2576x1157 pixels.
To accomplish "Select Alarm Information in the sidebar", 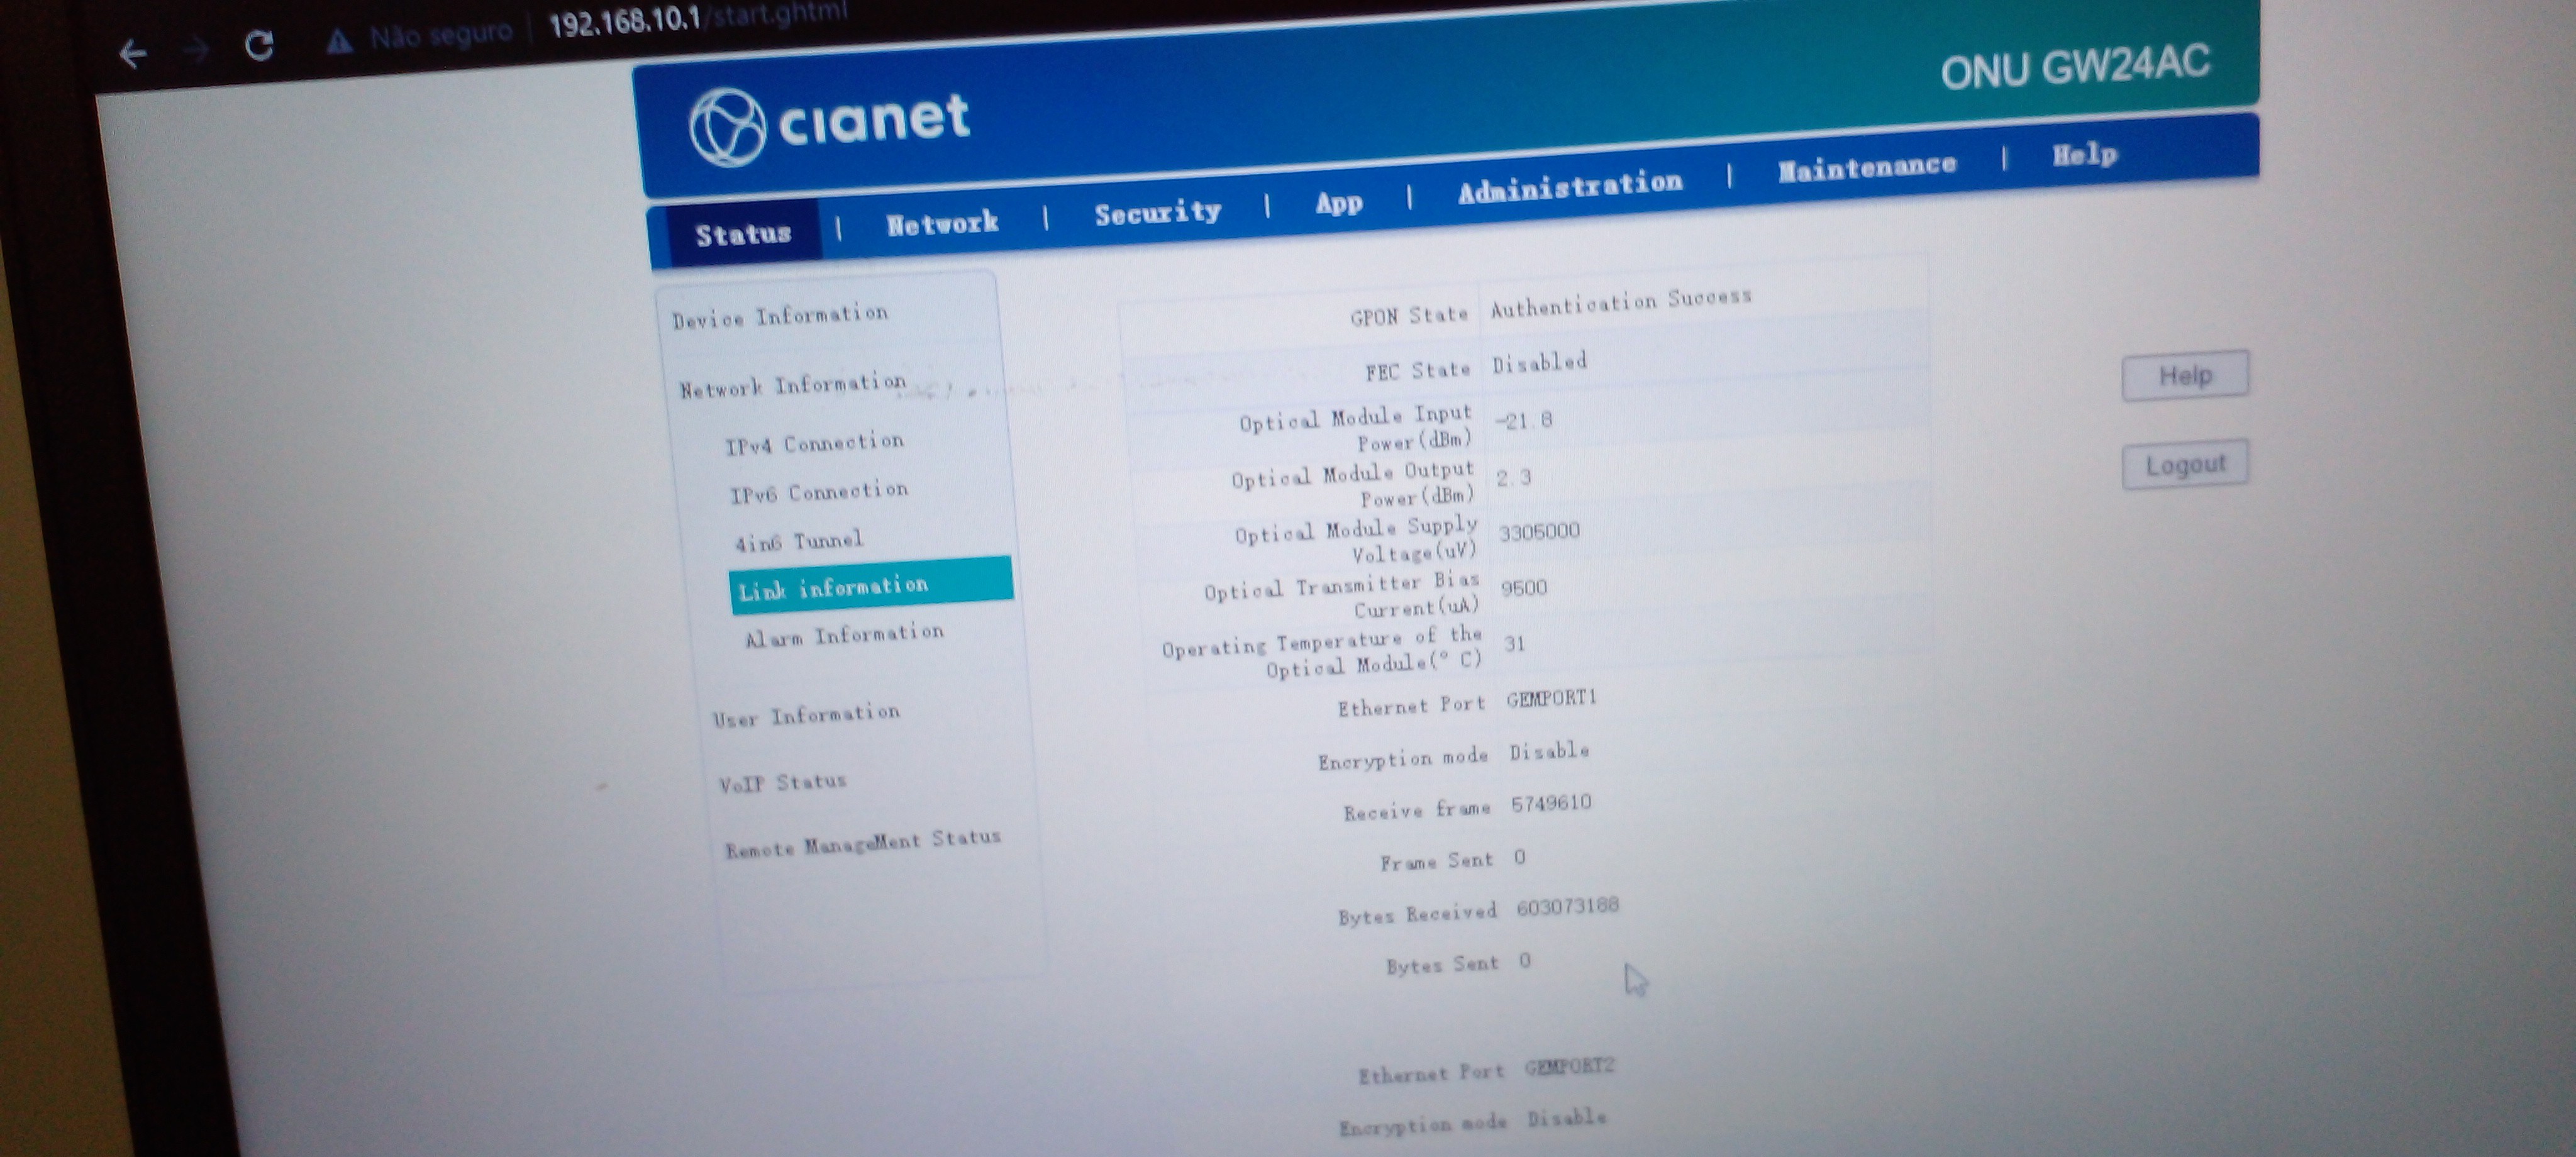I will coord(844,635).
